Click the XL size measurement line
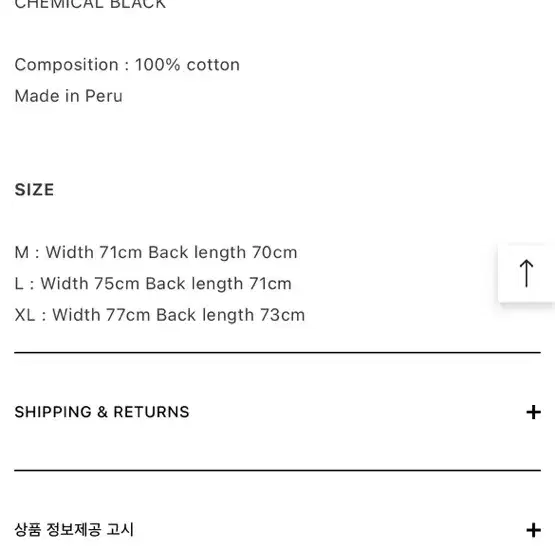Screen dimensions: 555x555 coord(160,315)
